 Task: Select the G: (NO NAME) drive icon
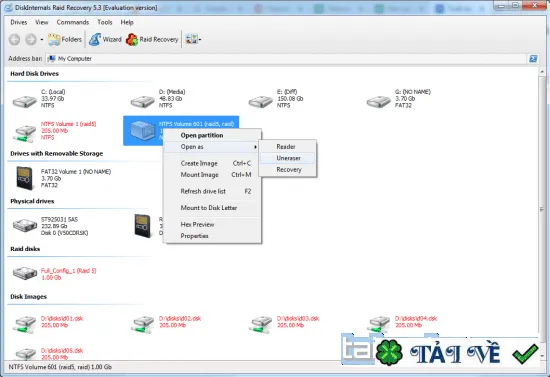(x=378, y=101)
